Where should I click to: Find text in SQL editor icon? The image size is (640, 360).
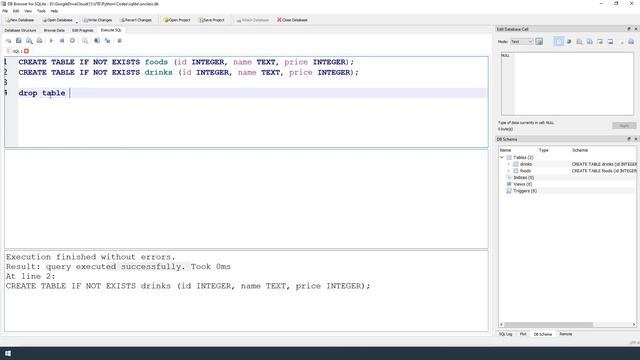(x=97, y=41)
